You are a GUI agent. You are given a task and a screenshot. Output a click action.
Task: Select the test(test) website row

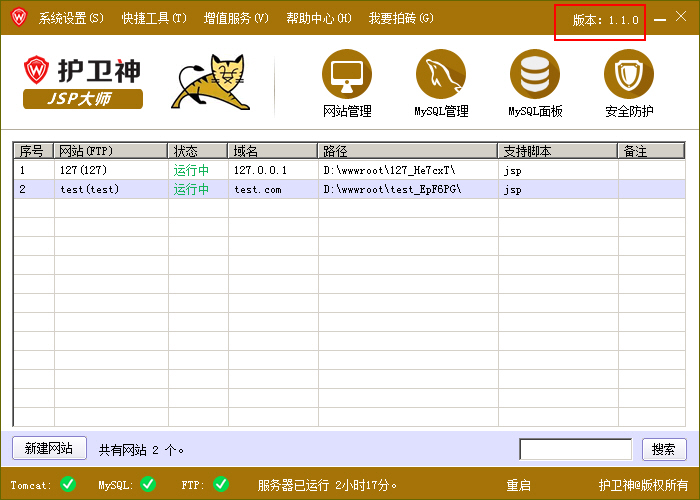pos(350,189)
